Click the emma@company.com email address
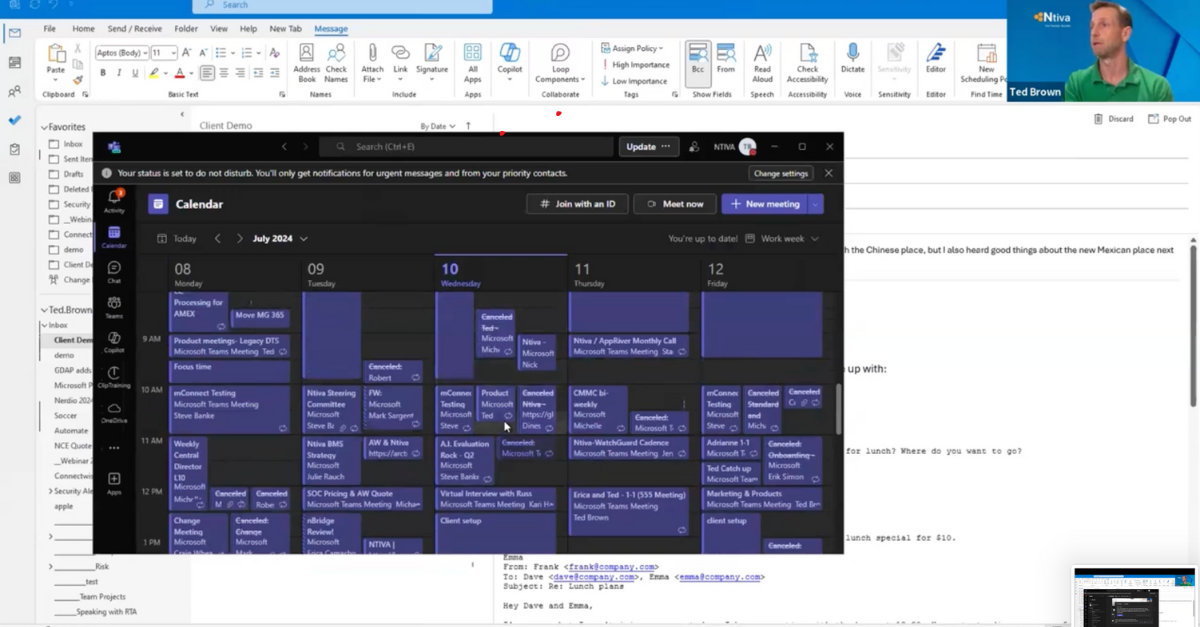Screen dimensions: 1200x627 point(719,577)
